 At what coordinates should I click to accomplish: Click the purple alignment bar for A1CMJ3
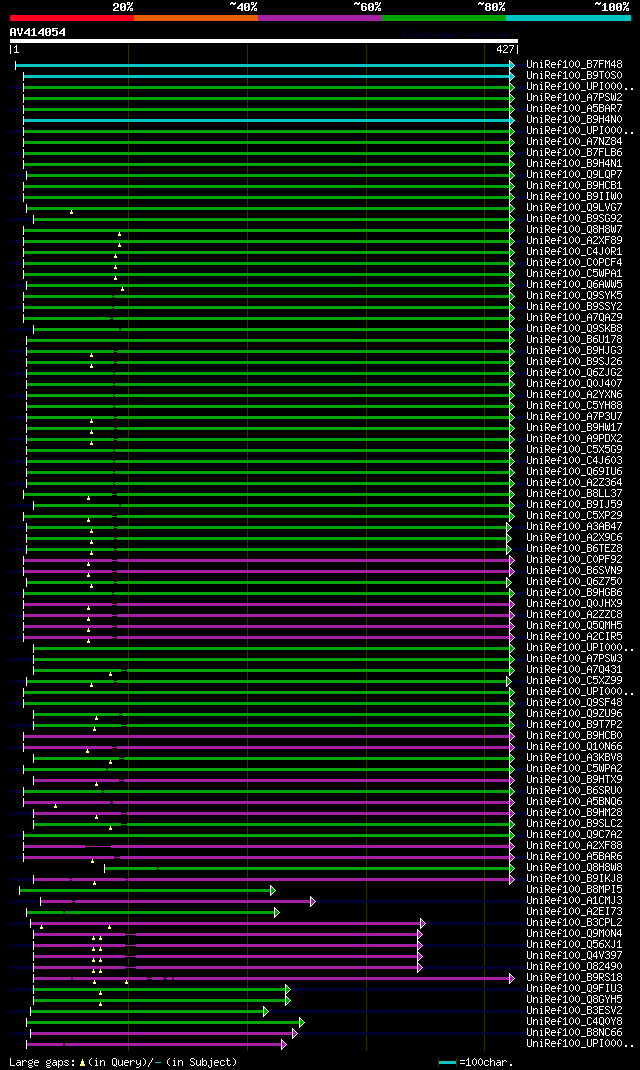(x=178, y=901)
